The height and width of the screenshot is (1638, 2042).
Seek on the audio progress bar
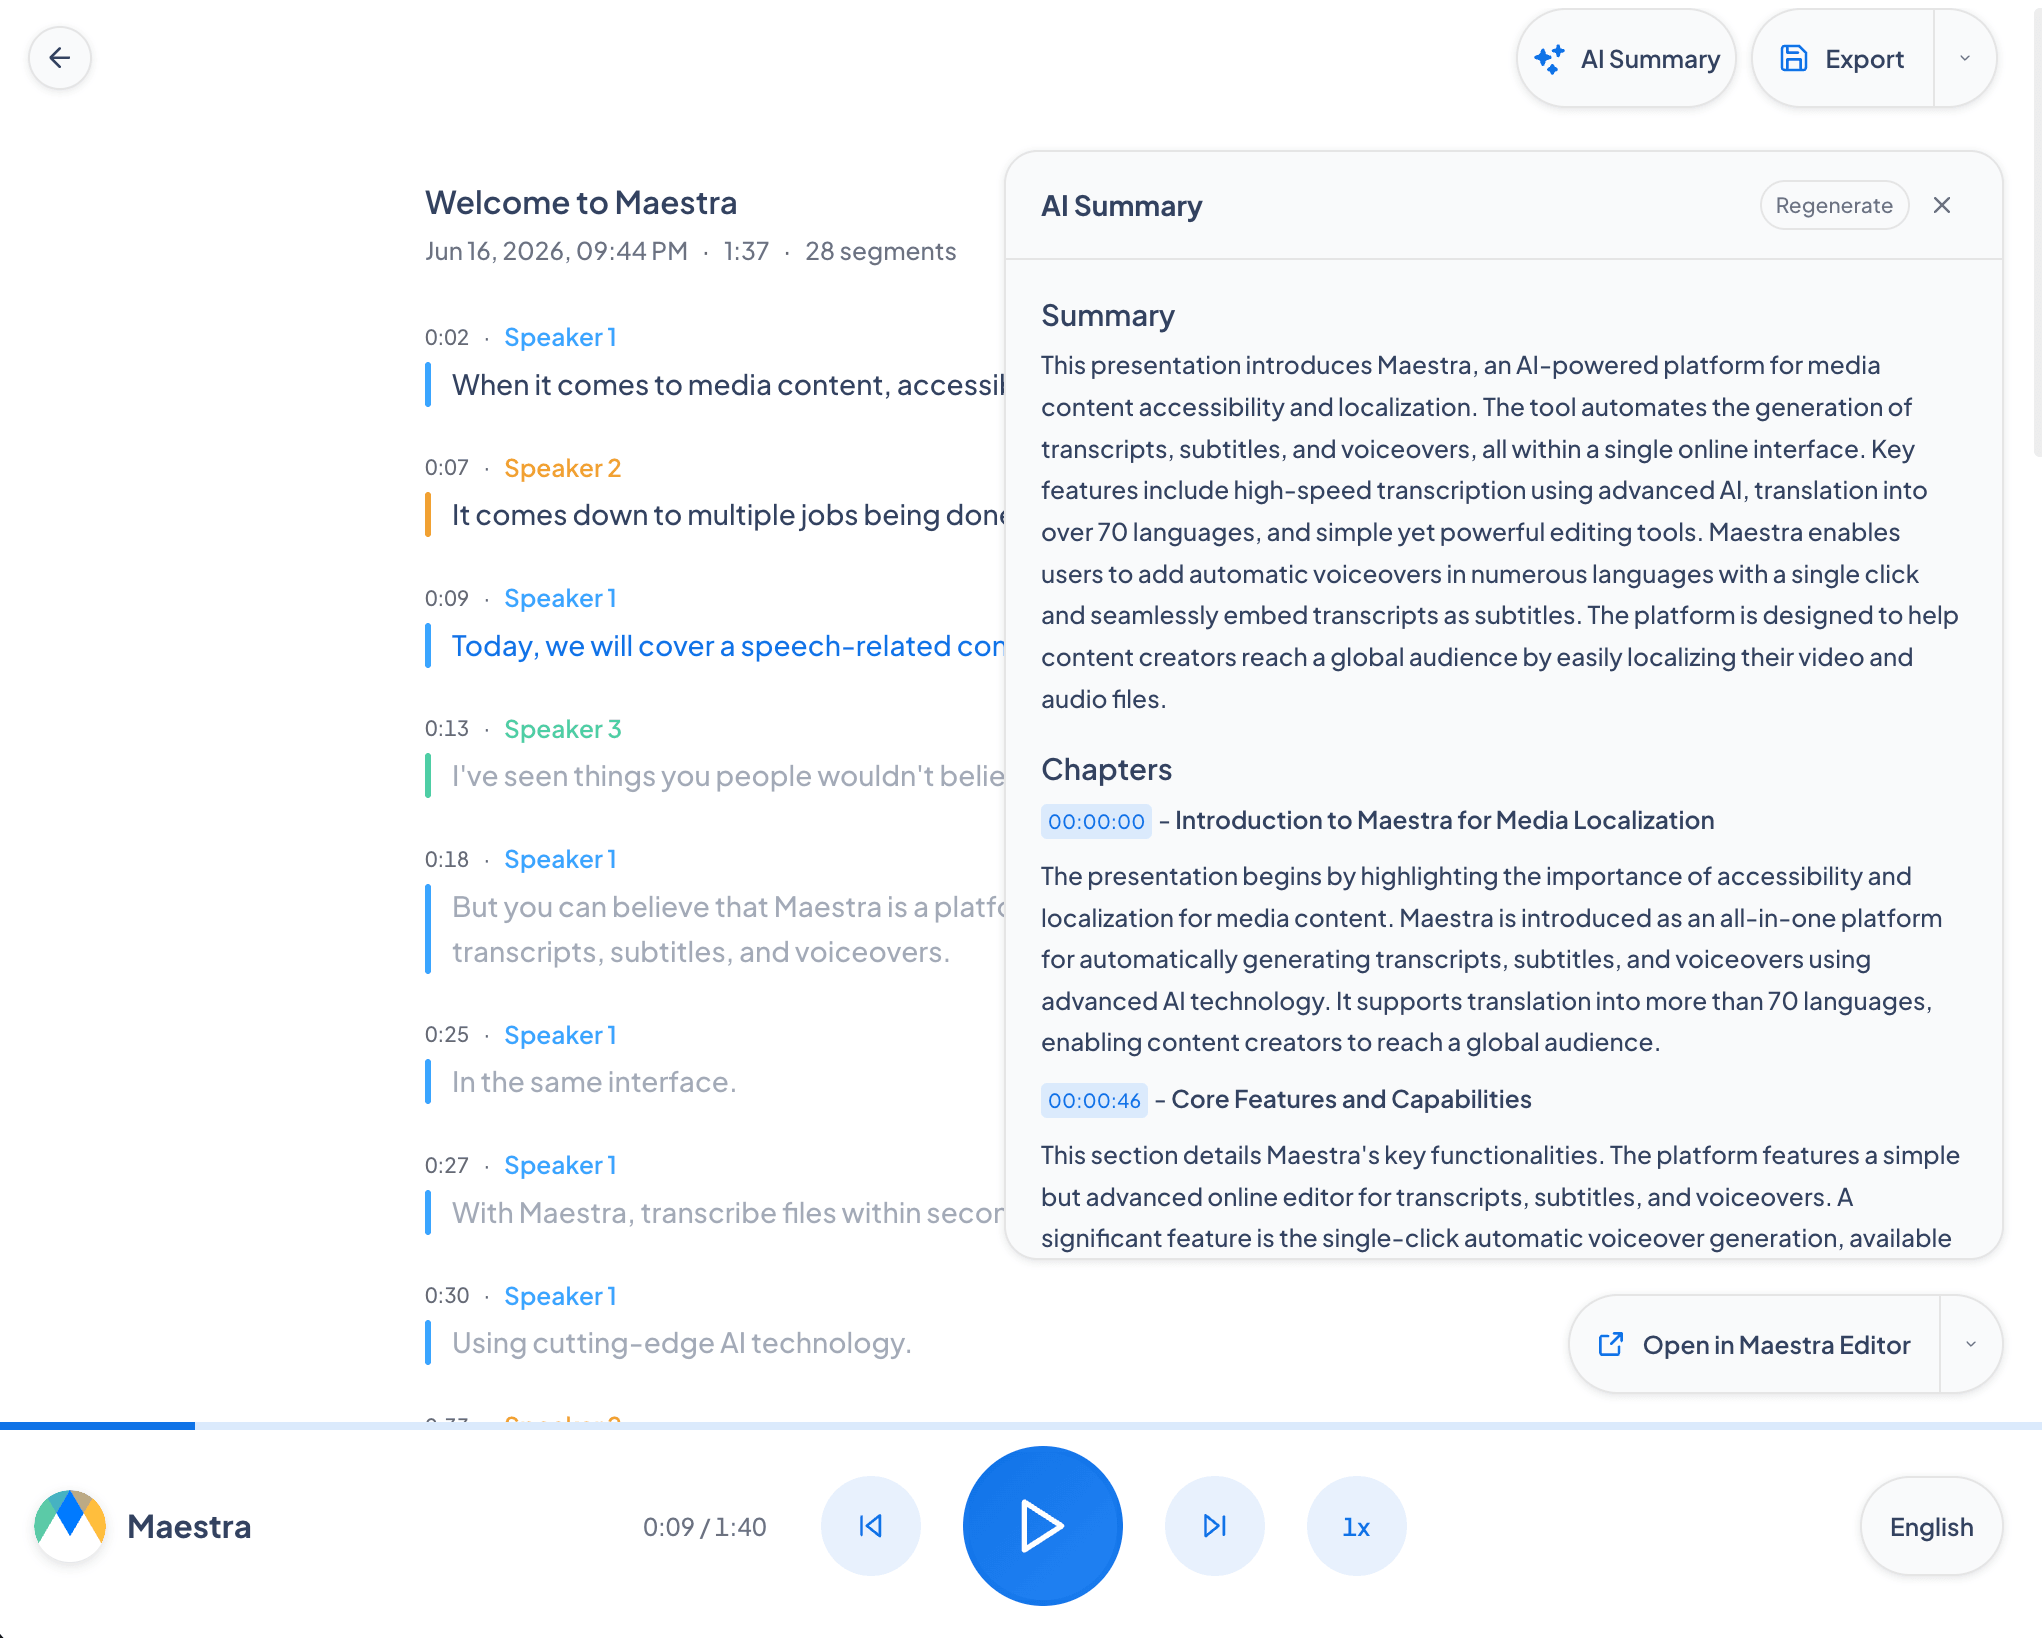(1021, 1425)
